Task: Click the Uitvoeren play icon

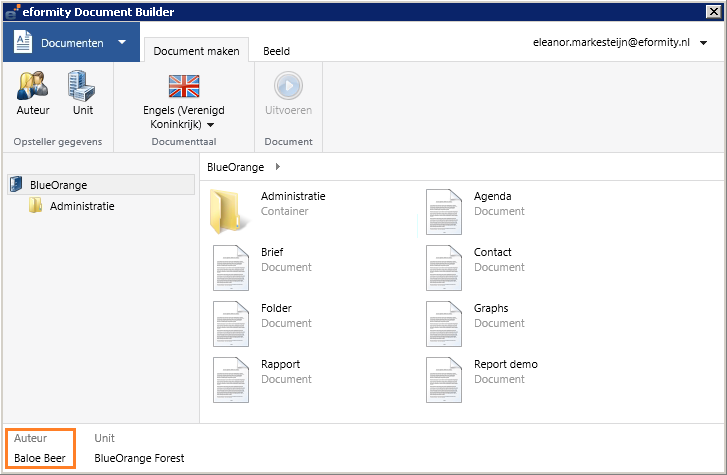Action: pos(288,85)
